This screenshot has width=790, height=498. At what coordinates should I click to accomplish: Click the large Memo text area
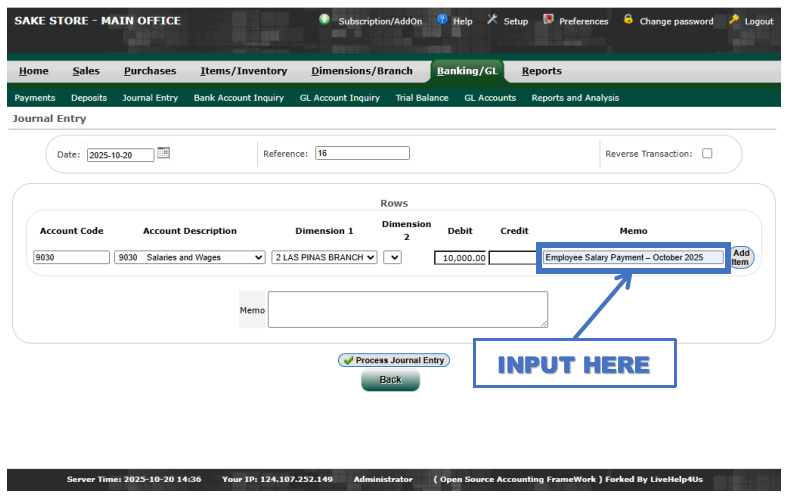coord(407,309)
